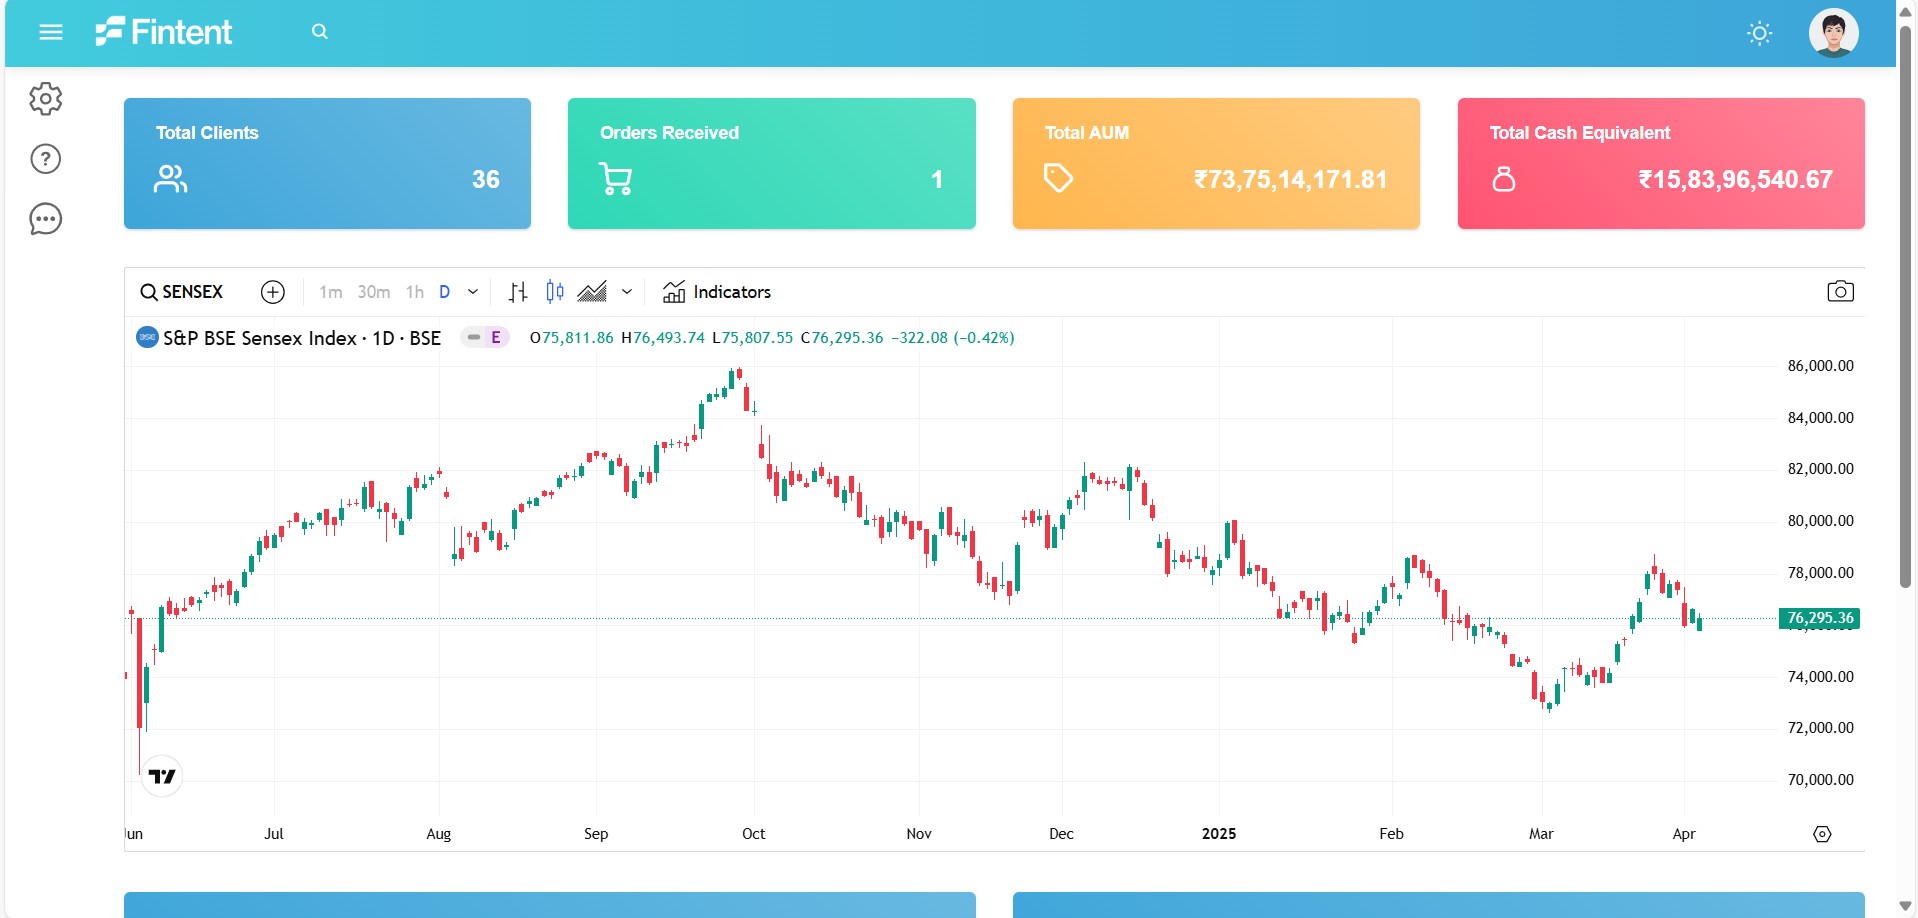Click the page vertical scrollbar thumb
This screenshot has height=918, width=1918.
[x=1905, y=306]
